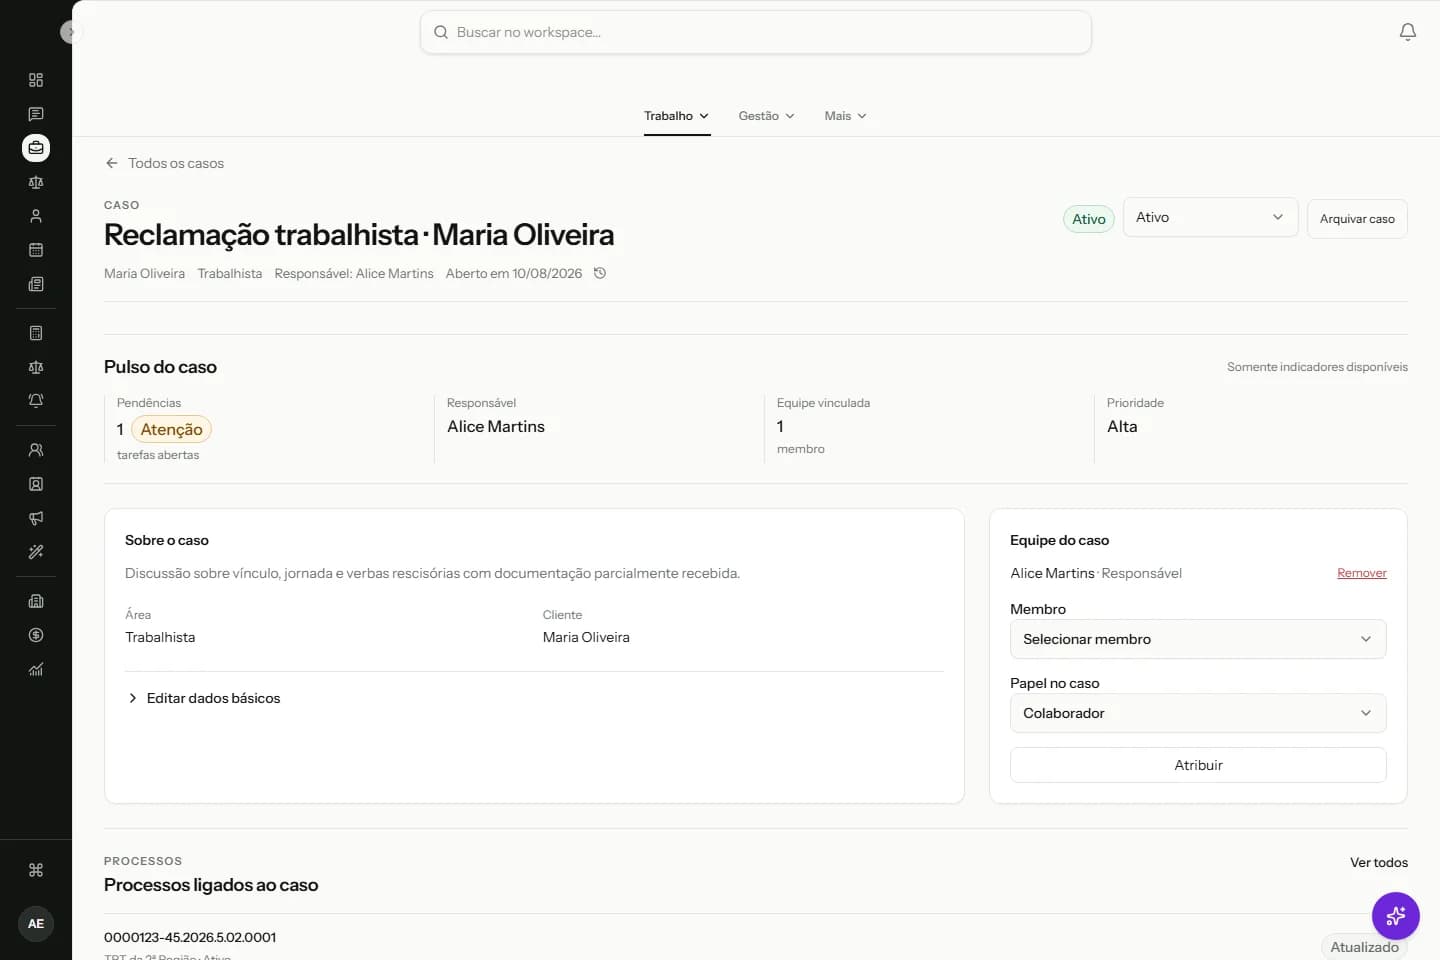Open the messages chat icon in sidebar
Image resolution: width=1440 pixels, height=960 pixels.
click(36, 114)
